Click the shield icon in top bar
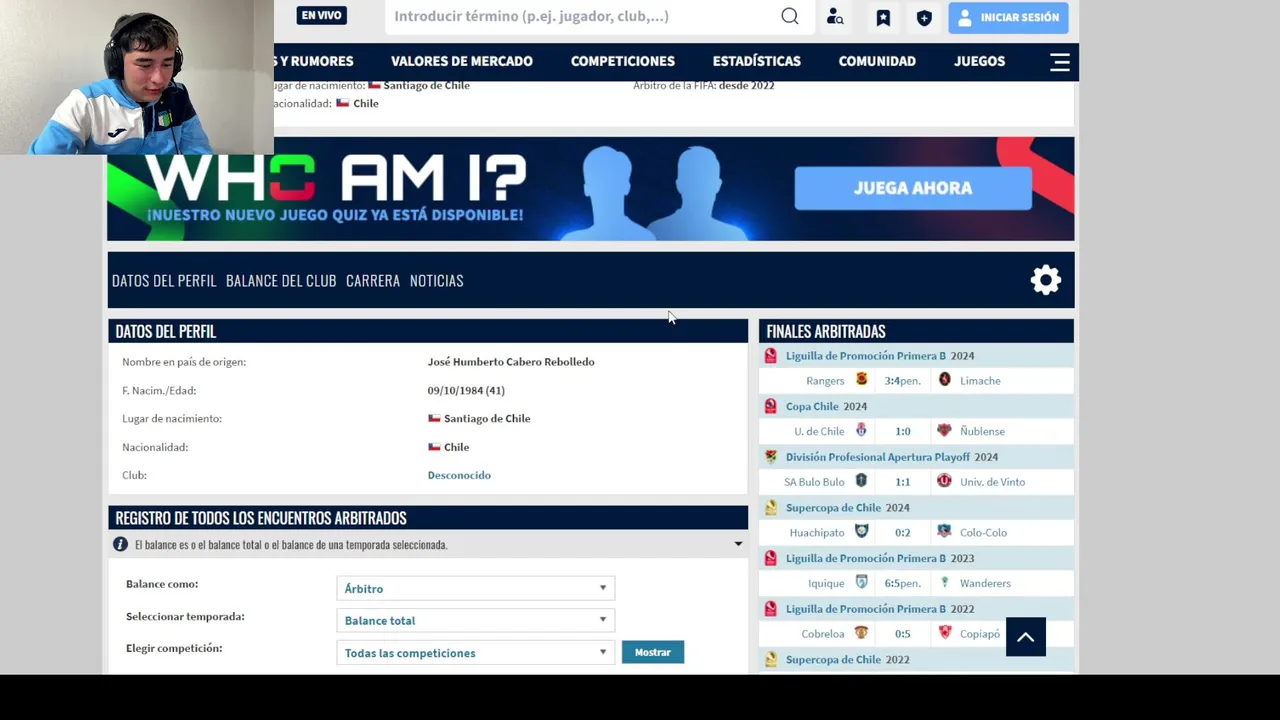 pyautogui.click(x=924, y=17)
